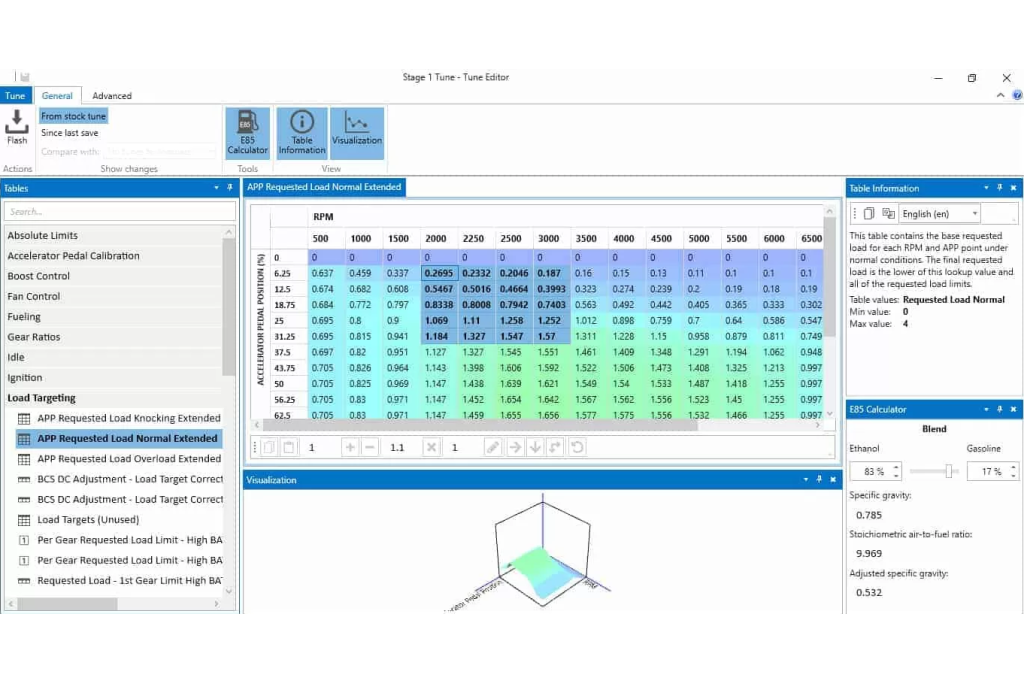Click the paste icon in table toolbar
The width and height of the screenshot is (1024, 683).
click(288, 447)
